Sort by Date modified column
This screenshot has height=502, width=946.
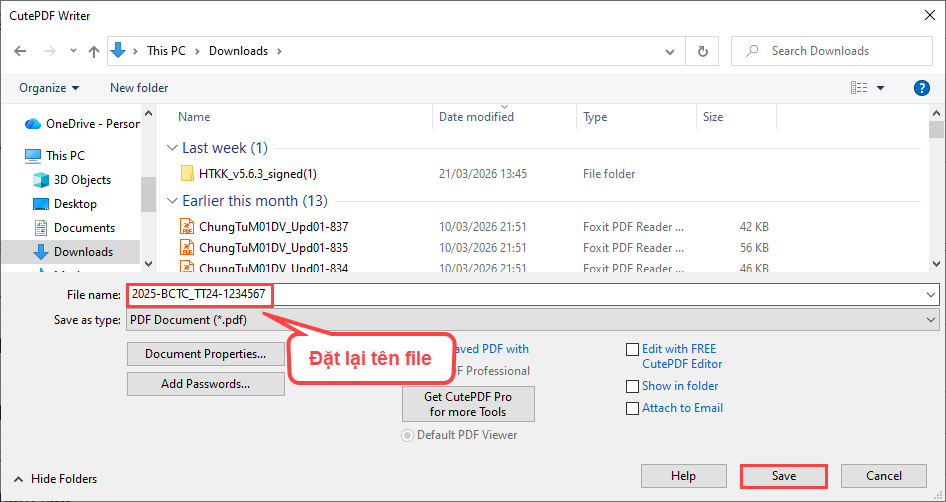[476, 117]
